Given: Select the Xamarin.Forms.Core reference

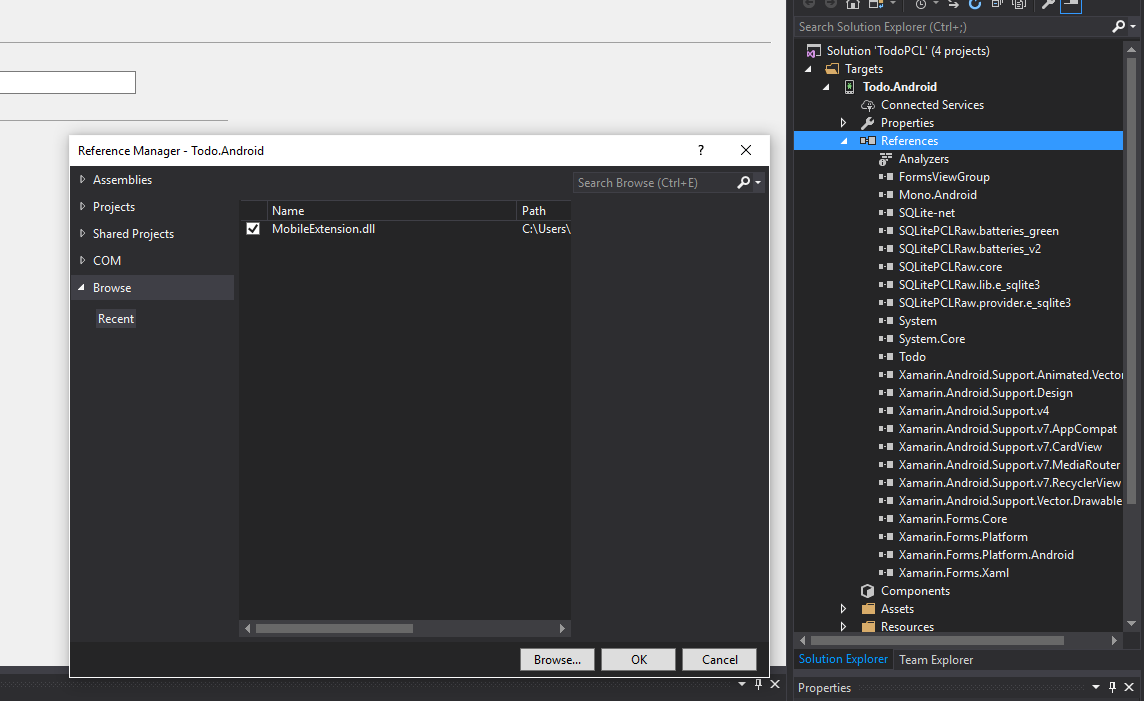Looking at the screenshot, I should [x=952, y=519].
